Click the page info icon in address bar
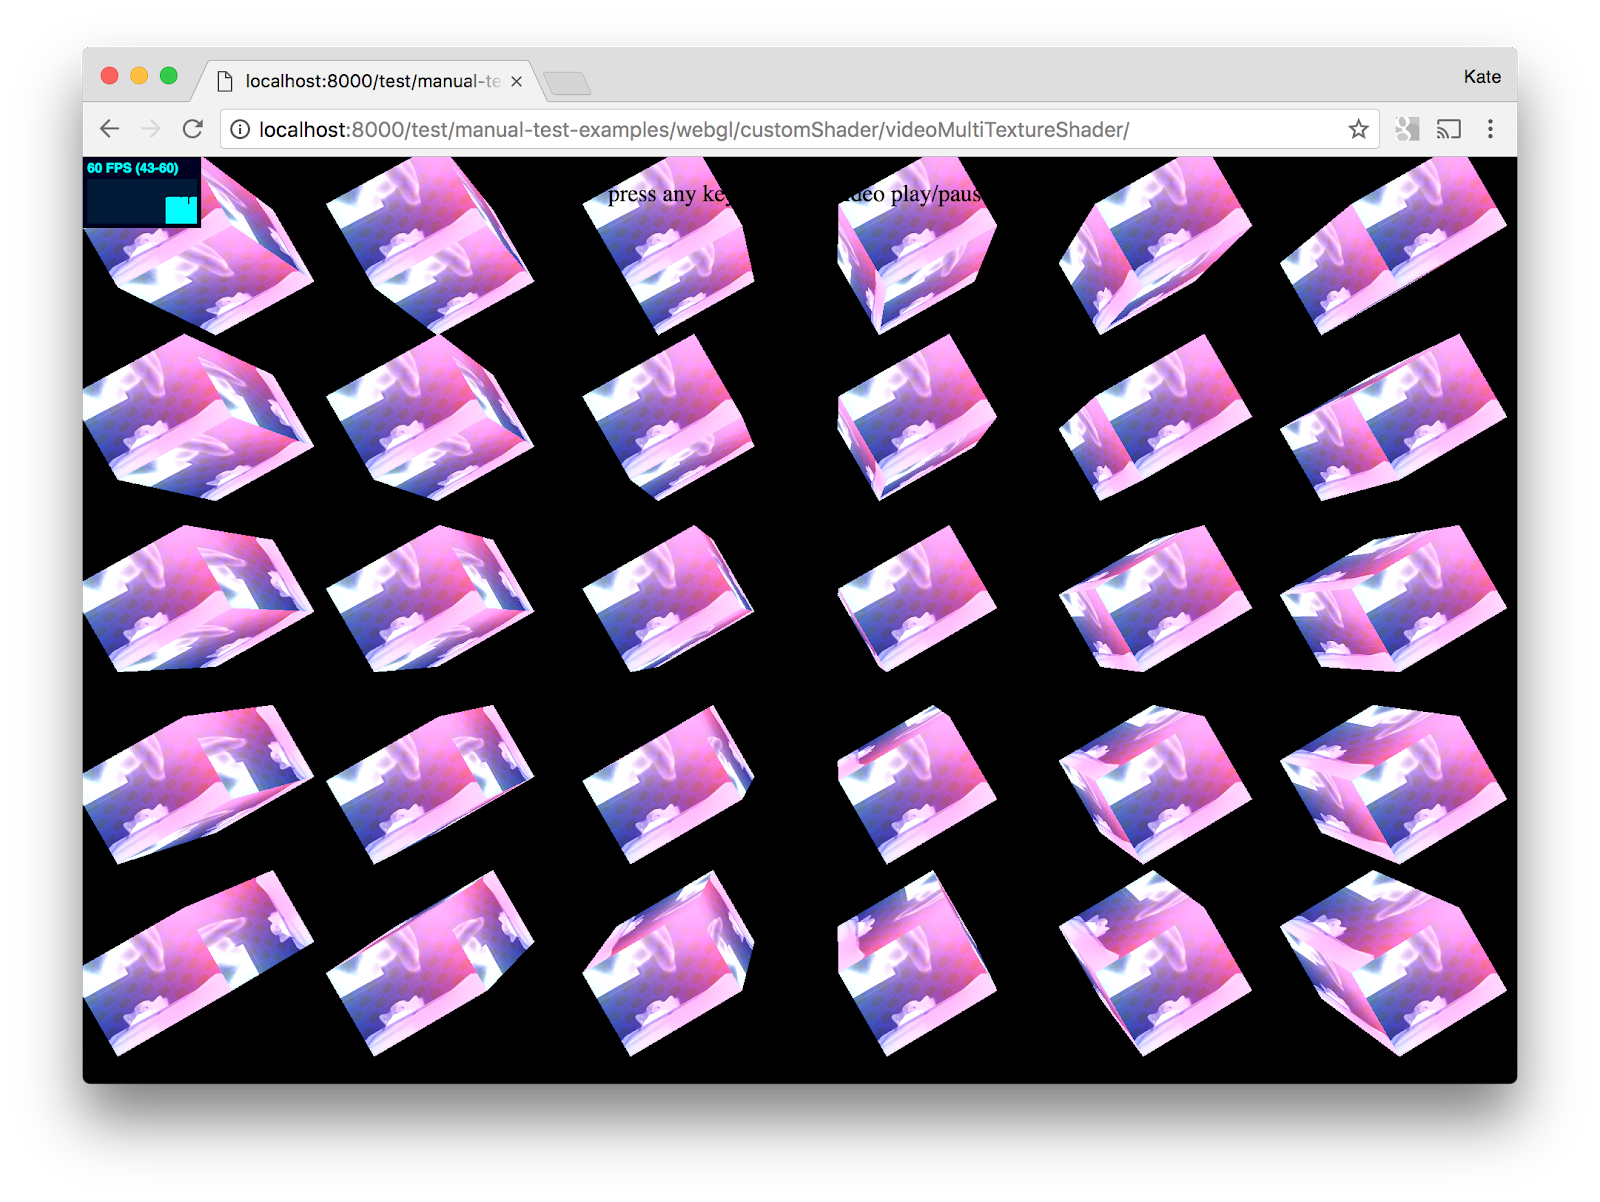Viewport: 1600px width, 1202px height. (x=237, y=129)
